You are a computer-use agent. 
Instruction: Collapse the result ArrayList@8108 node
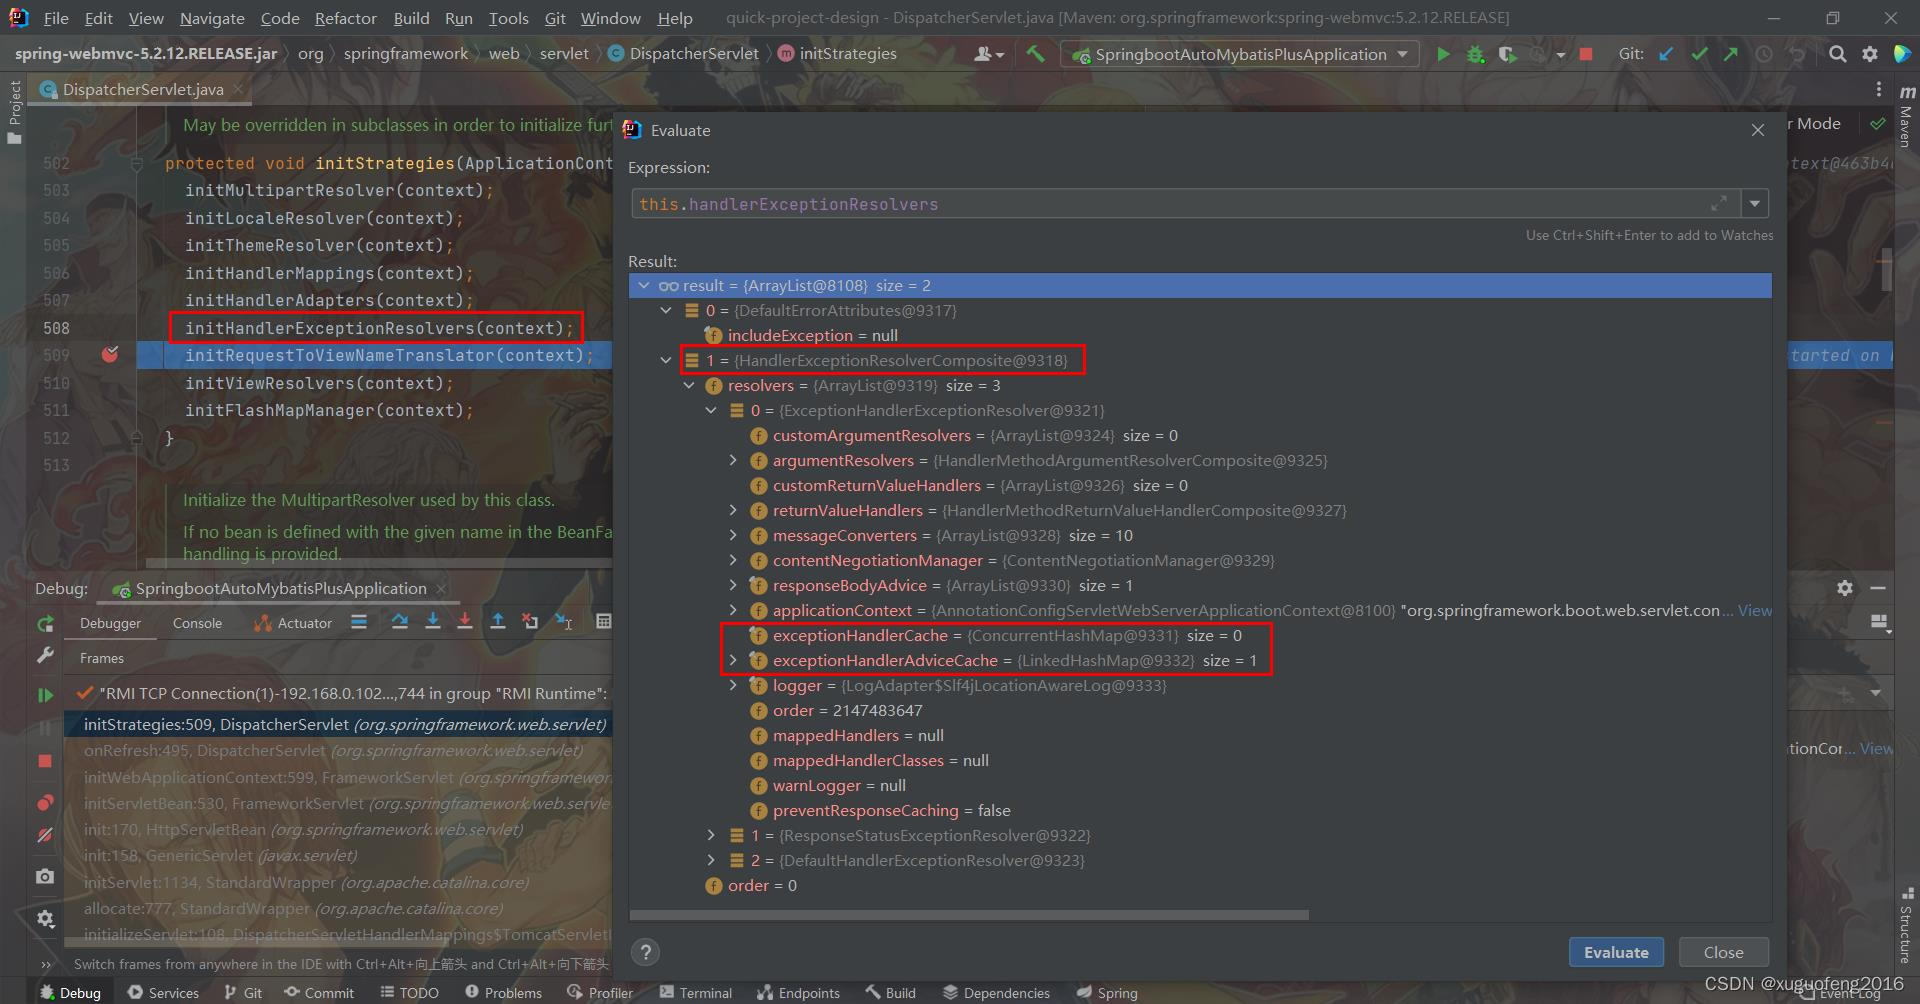coord(644,285)
